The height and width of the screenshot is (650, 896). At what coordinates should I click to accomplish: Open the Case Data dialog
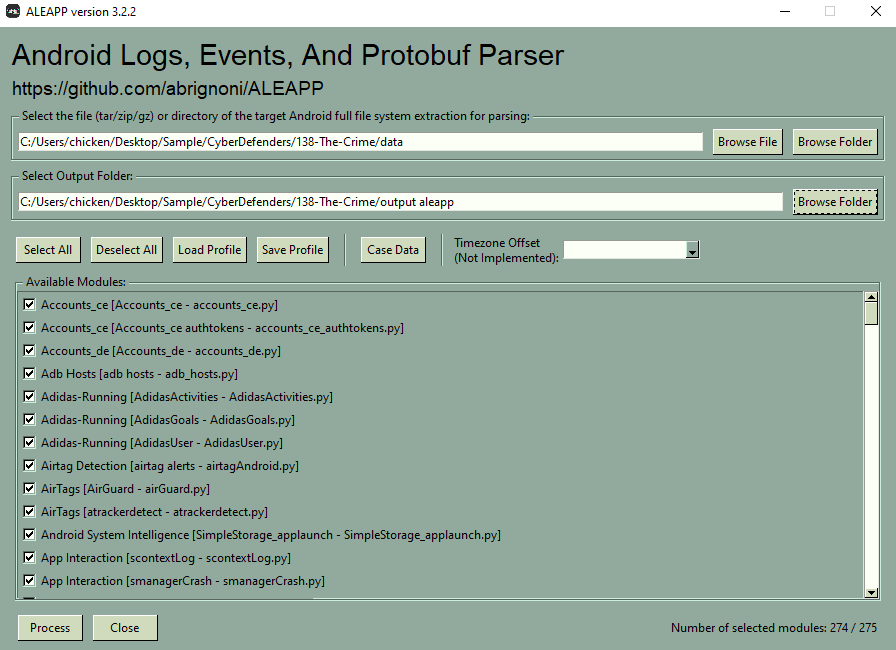[393, 250]
